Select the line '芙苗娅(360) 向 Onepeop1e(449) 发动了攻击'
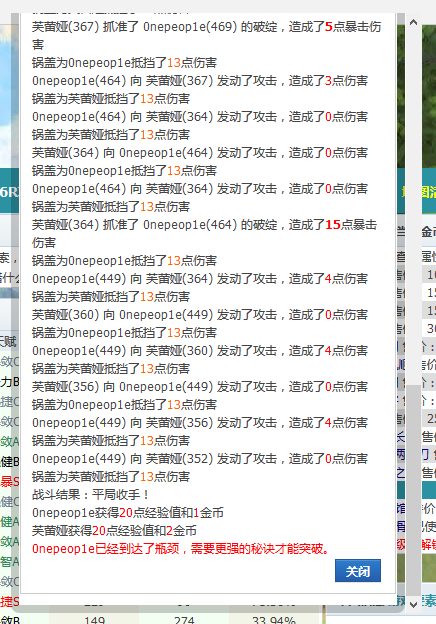 point(200,315)
